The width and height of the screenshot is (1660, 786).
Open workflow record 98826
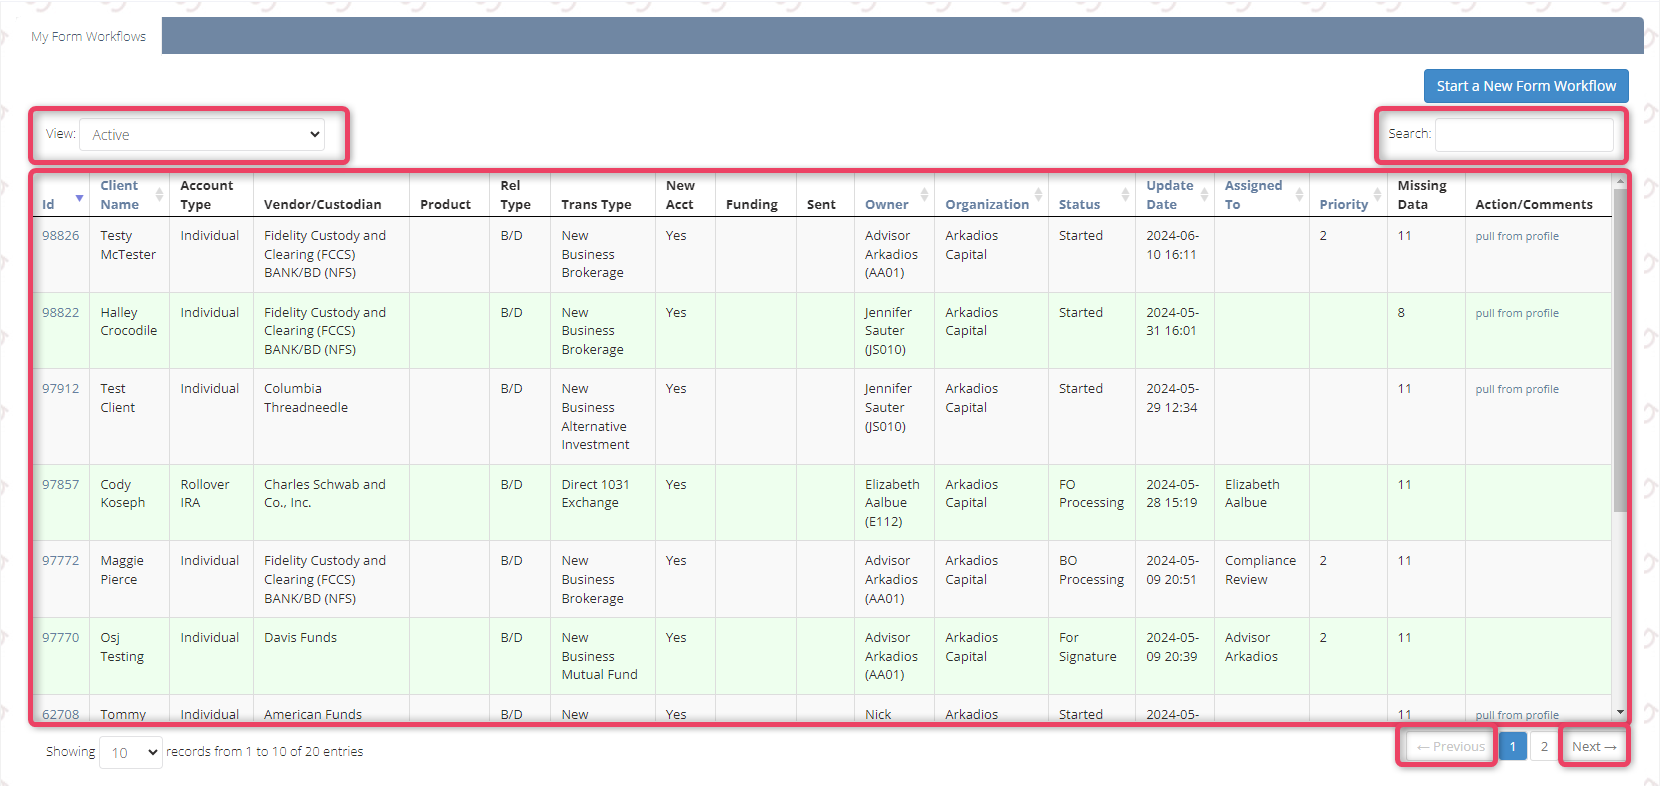click(60, 236)
